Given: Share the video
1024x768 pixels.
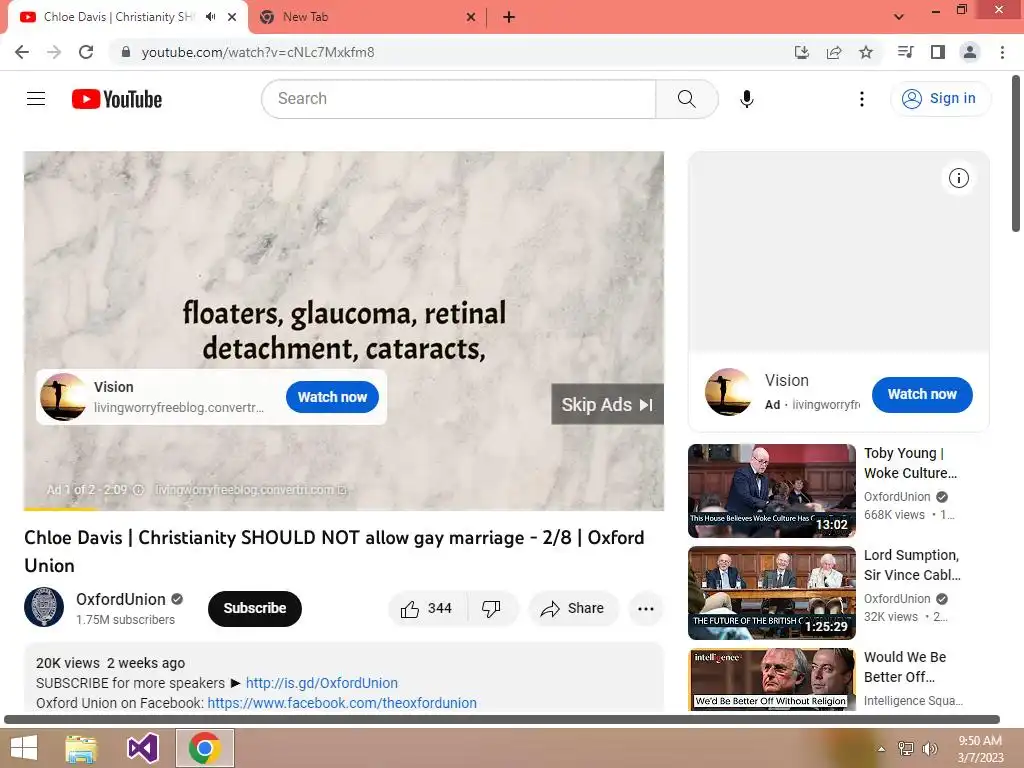Looking at the screenshot, I should (573, 609).
